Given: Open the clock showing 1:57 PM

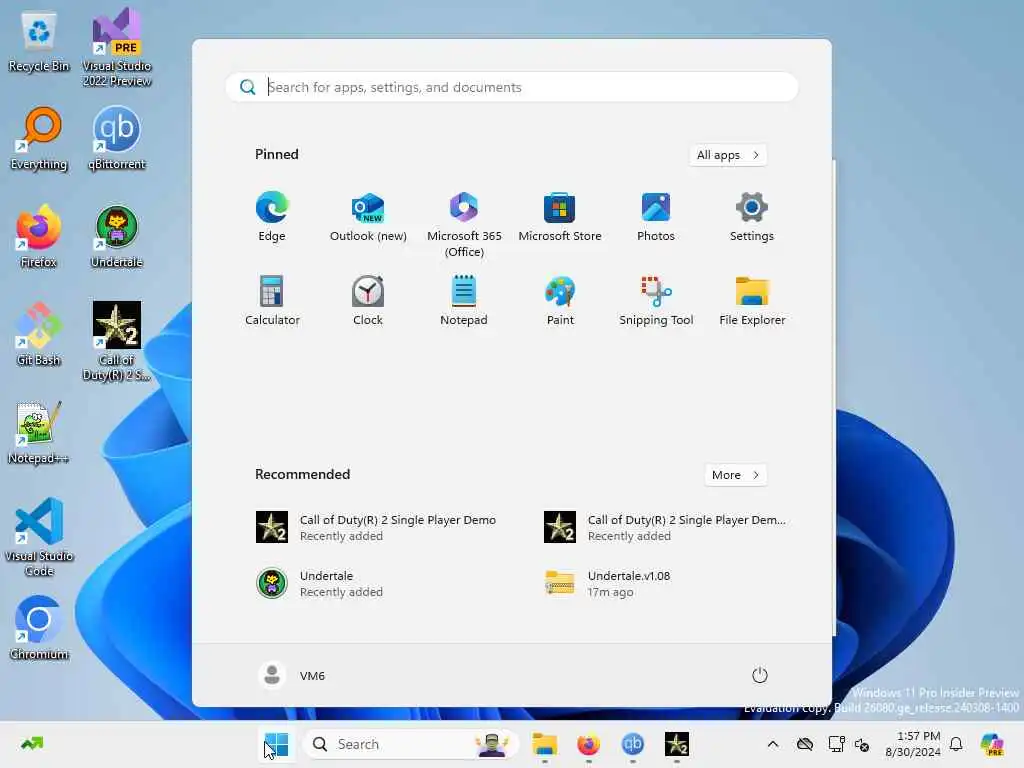Looking at the screenshot, I should [x=912, y=744].
